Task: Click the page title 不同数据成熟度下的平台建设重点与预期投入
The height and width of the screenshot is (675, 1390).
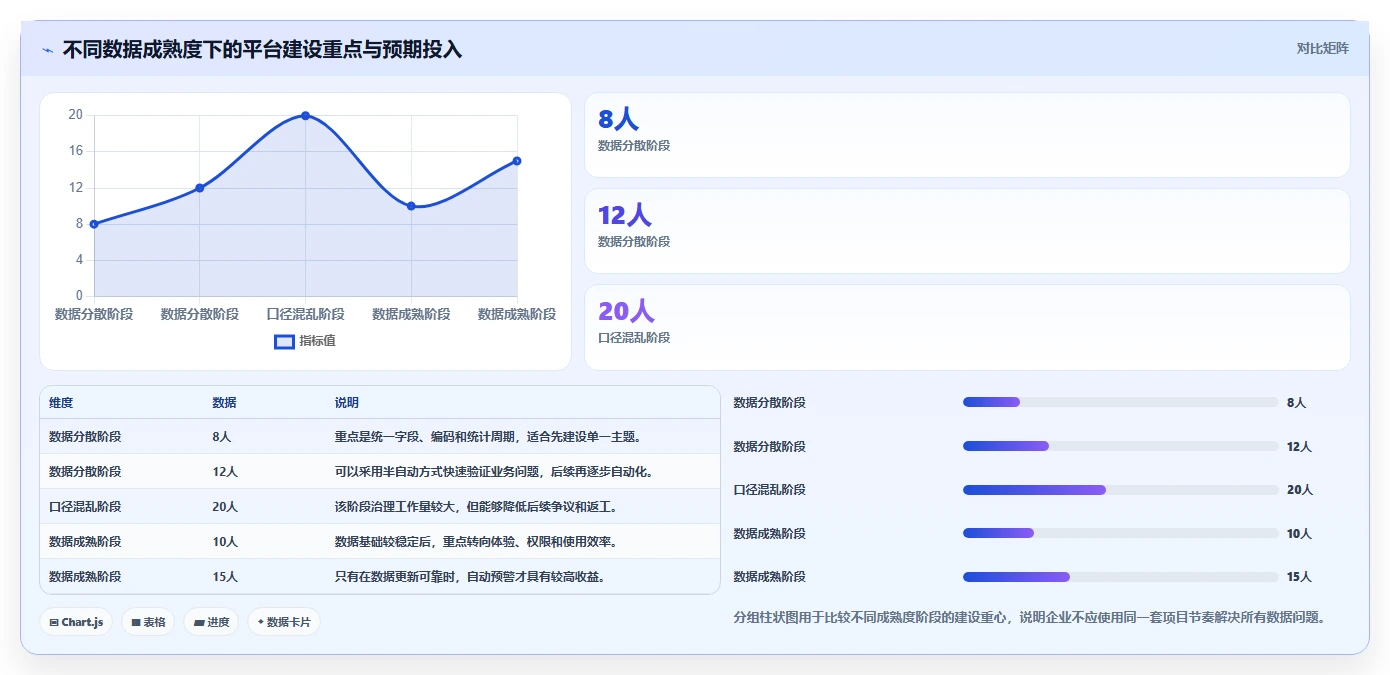Action: pyautogui.click(x=263, y=49)
